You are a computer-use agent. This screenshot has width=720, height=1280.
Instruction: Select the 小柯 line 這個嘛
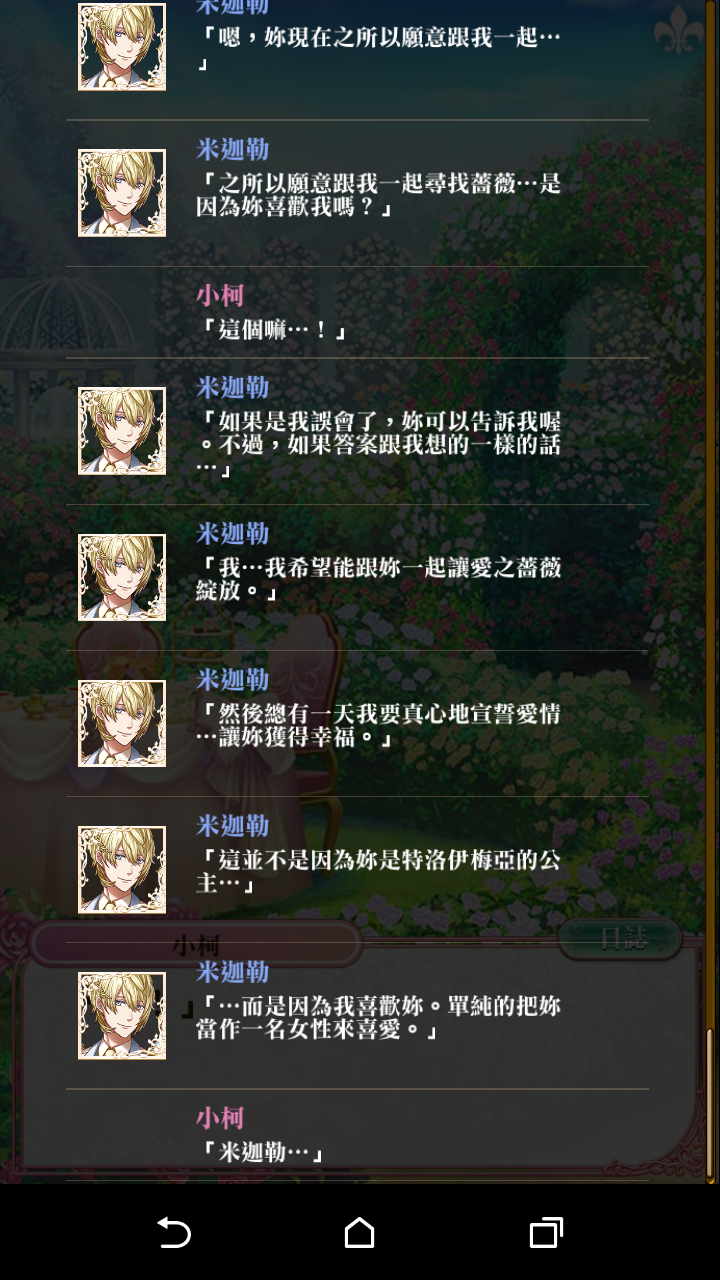click(x=357, y=313)
